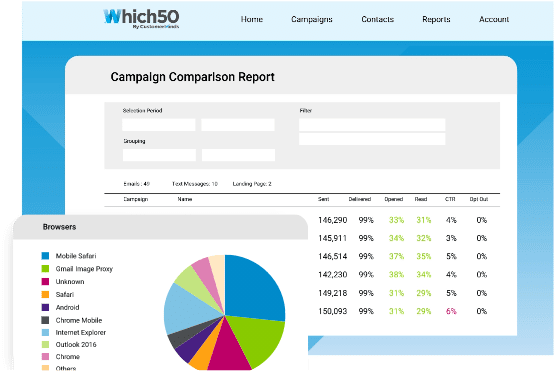
Task: Click the first Selection Period field
Action: coord(159,124)
